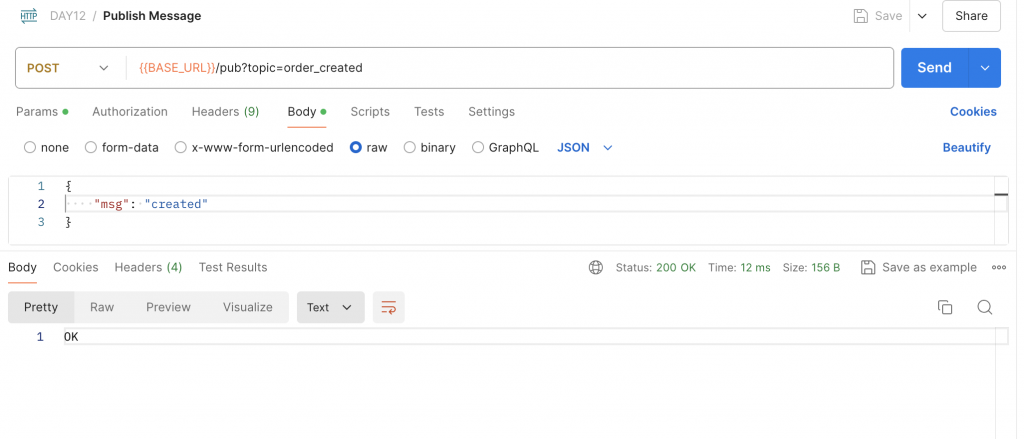Screen dimensions: 1024x439
Task: Click the HTTP request type icon
Action: [x=29, y=16]
